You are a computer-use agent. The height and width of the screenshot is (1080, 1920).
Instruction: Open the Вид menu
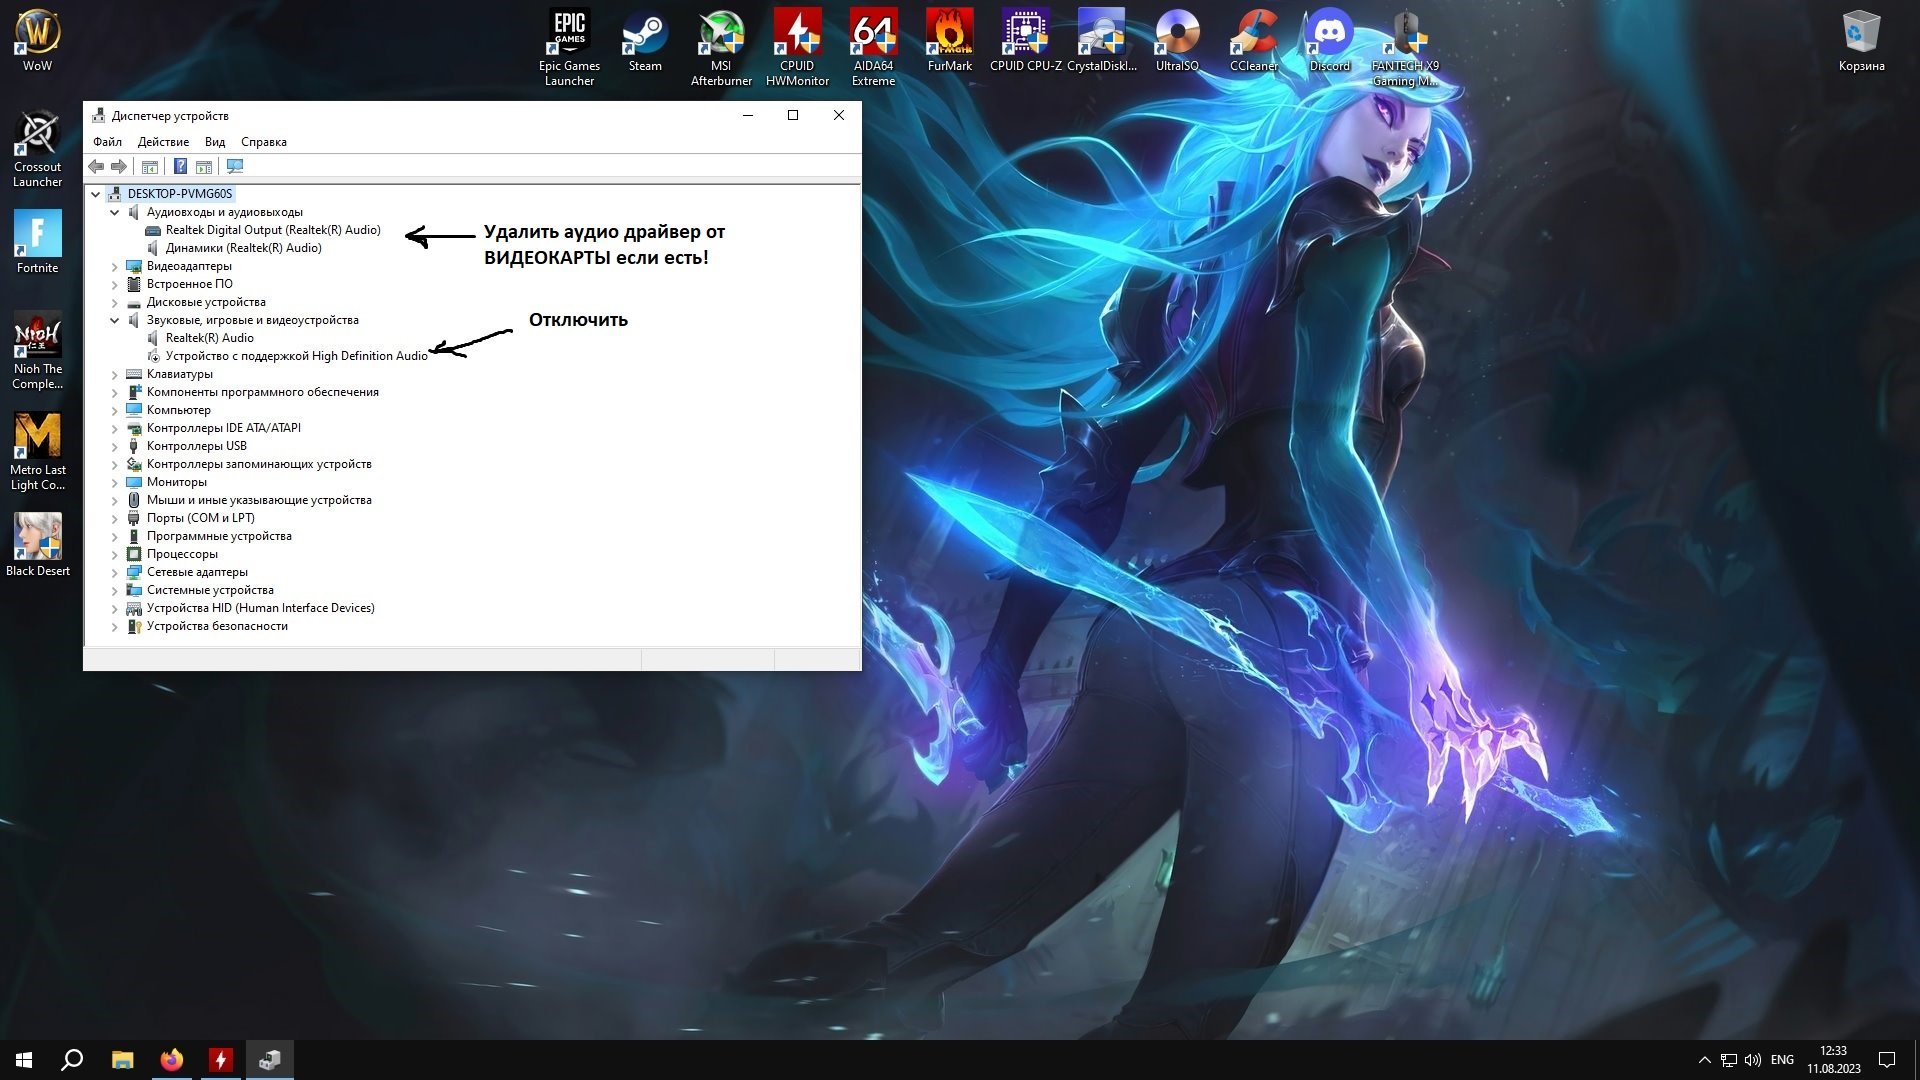click(215, 142)
